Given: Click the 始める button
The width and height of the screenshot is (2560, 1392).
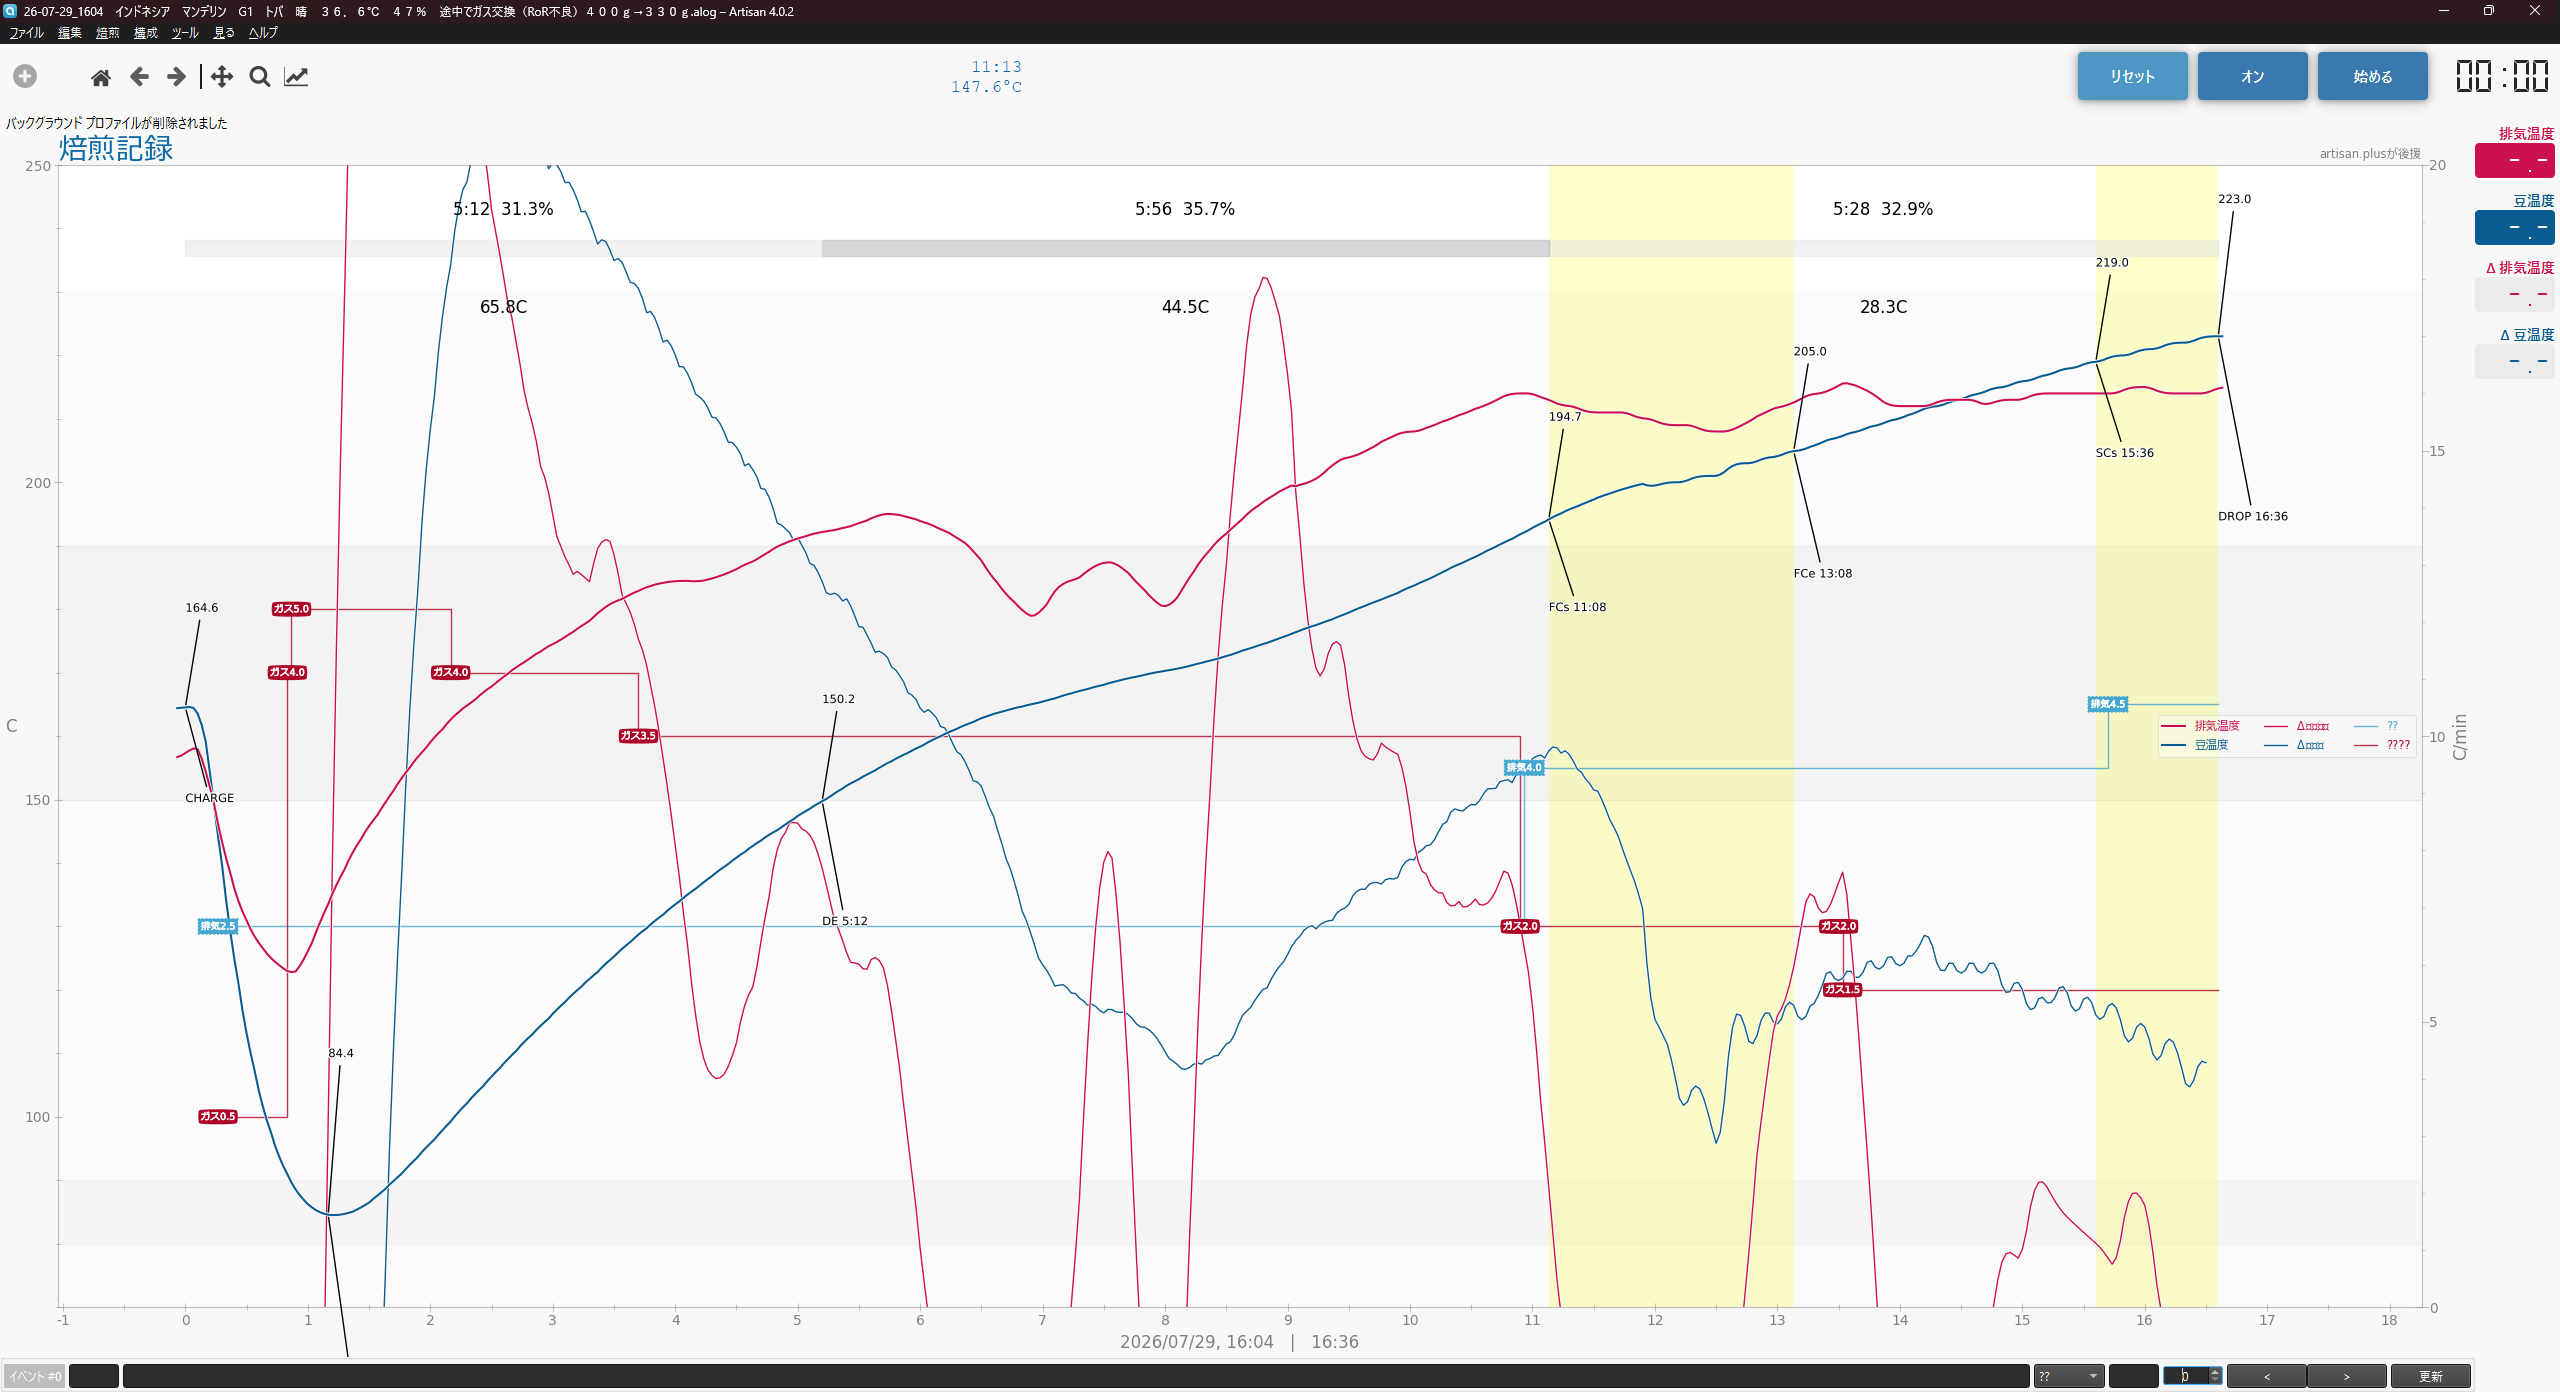Looking at the screenshot, I should pos(2372,76).
